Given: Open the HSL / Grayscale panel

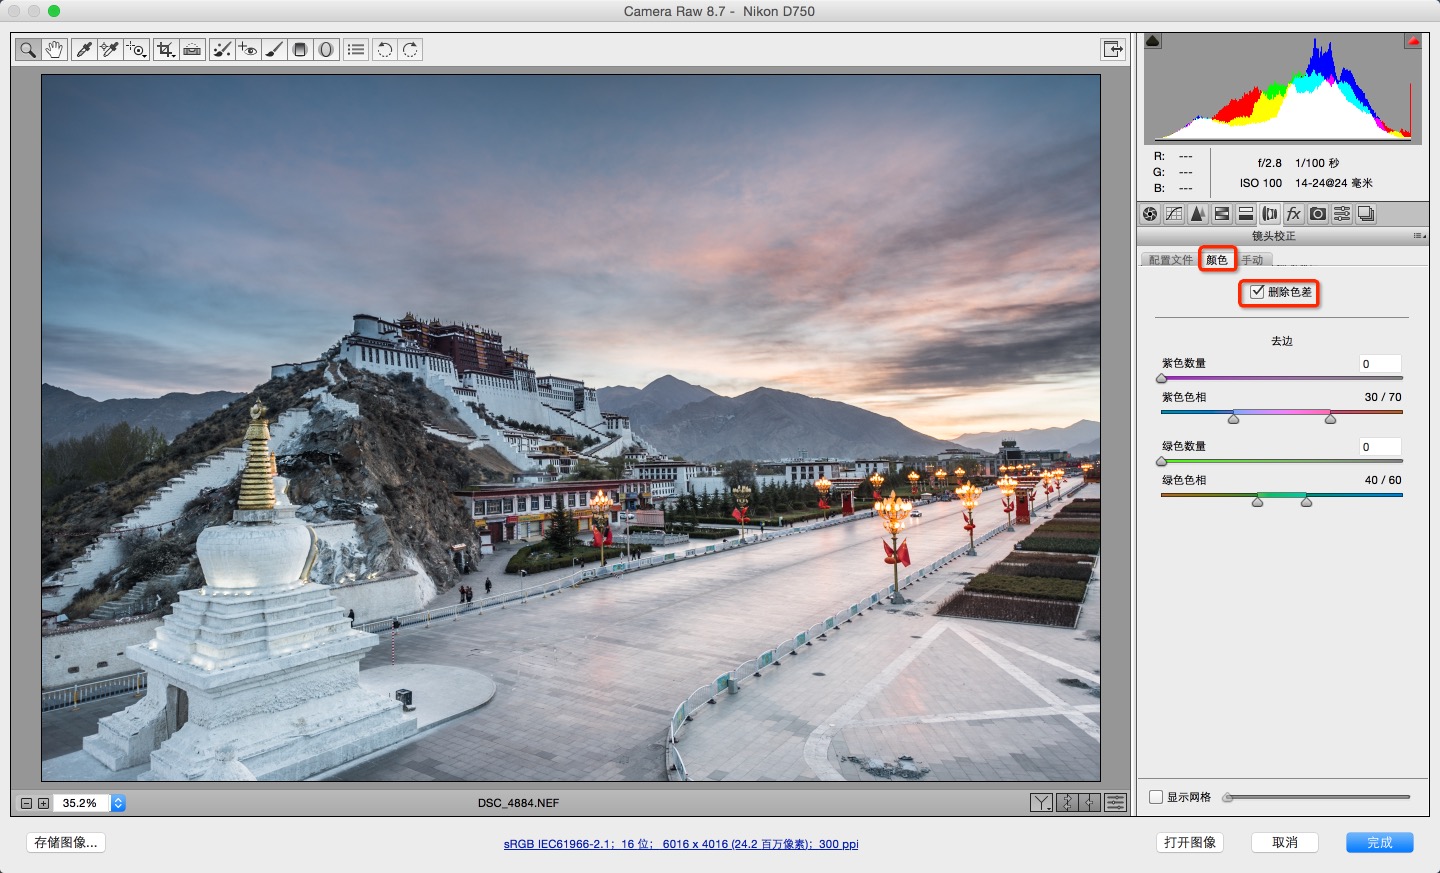Looking at the screenshot, I should (x=1222, y=214).
